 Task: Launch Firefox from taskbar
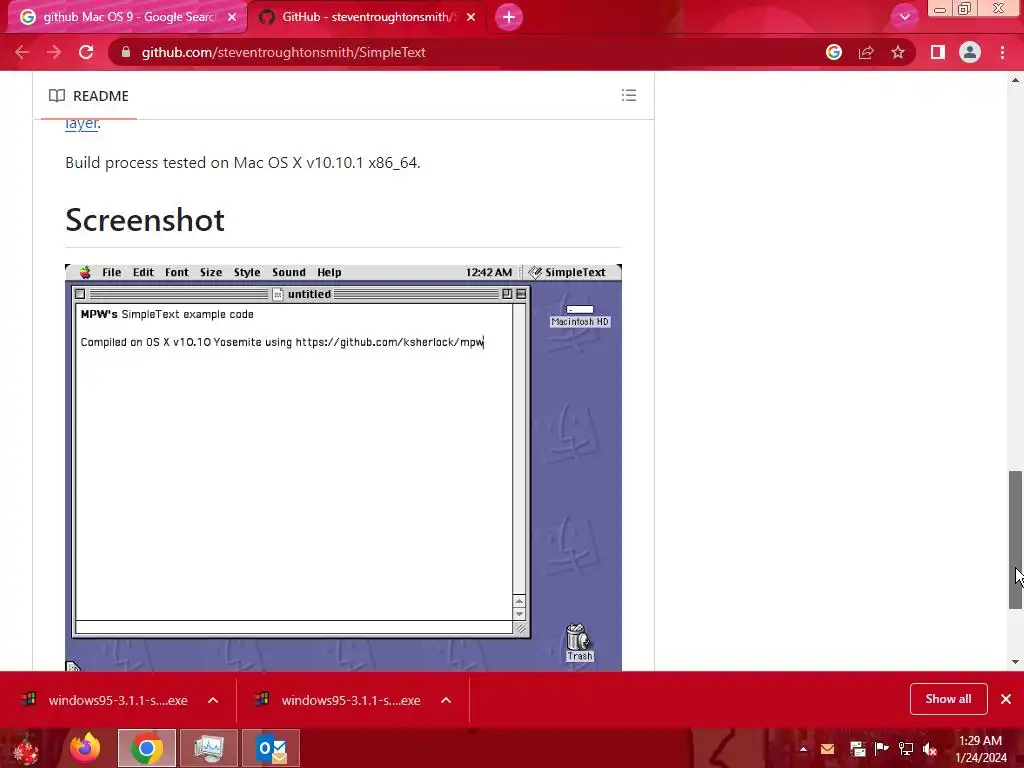[x=85, y=748]
